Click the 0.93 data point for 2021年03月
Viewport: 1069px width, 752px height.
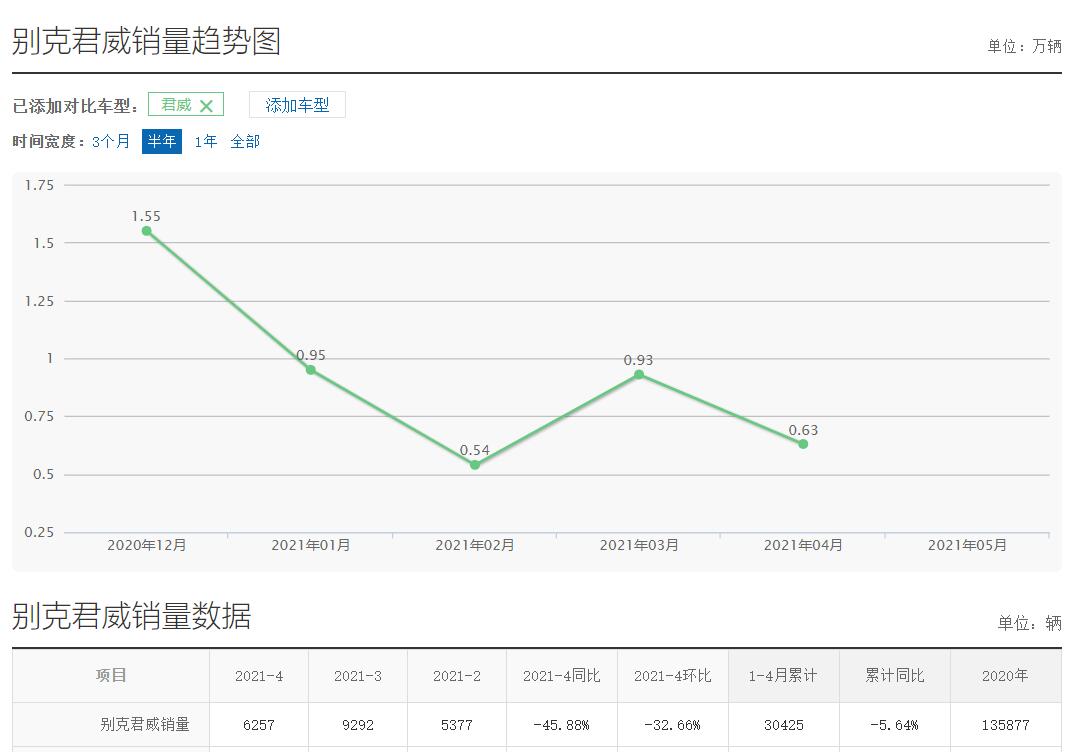click(639, 374)
